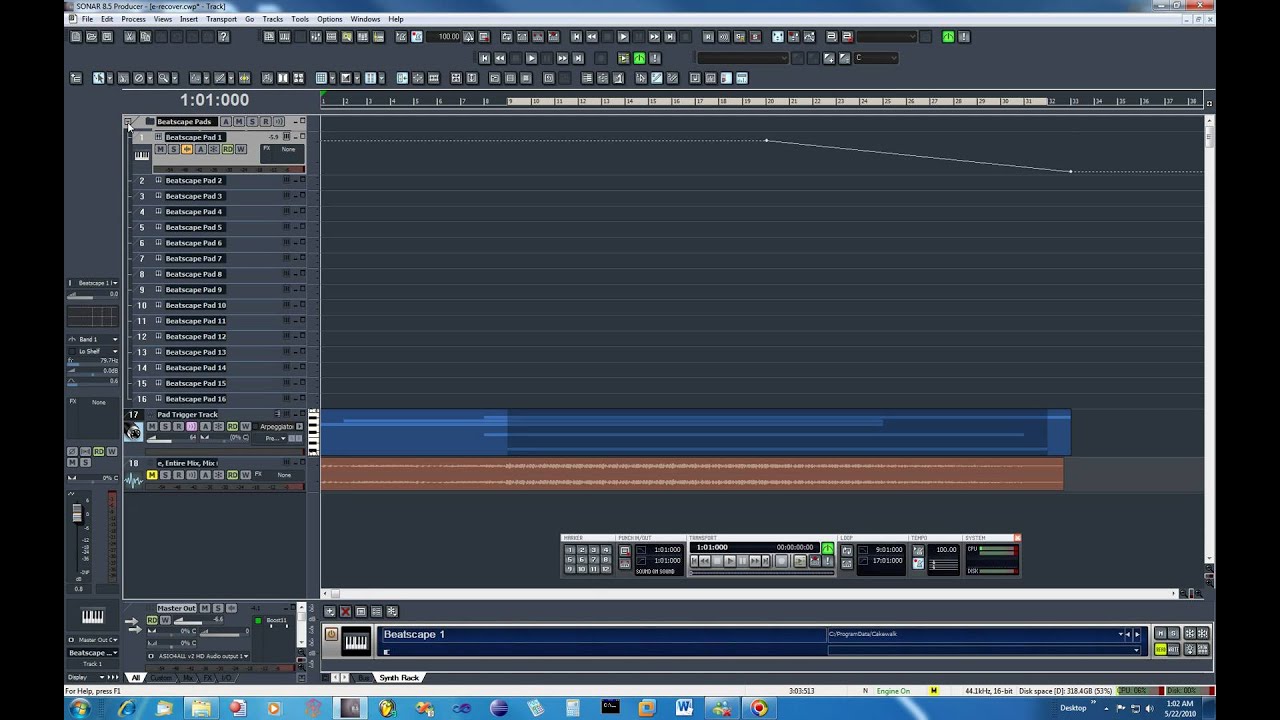Select Beatscape Pad 10 track
Viewport: 1280px width, 720px height.
pyautogui.click(x=196, y=305)
